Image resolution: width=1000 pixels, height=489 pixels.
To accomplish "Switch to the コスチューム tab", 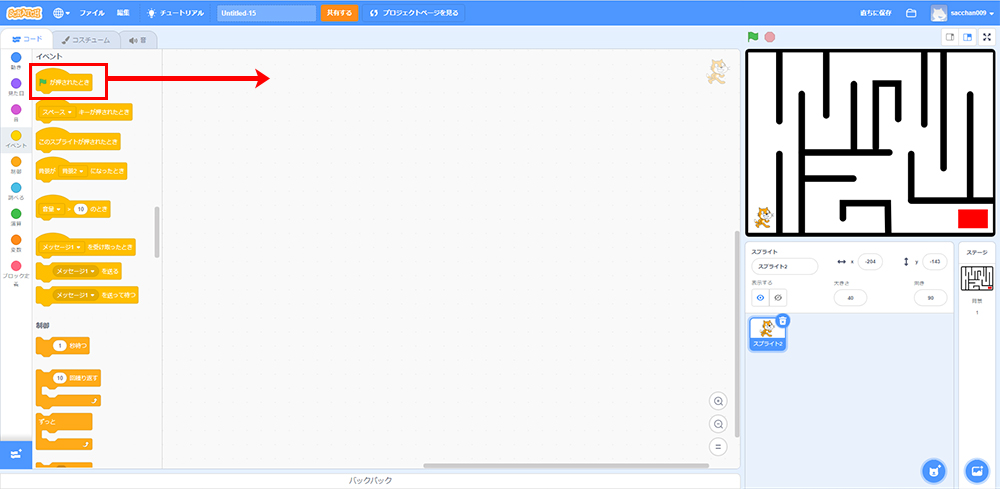I will coord(85,40).
